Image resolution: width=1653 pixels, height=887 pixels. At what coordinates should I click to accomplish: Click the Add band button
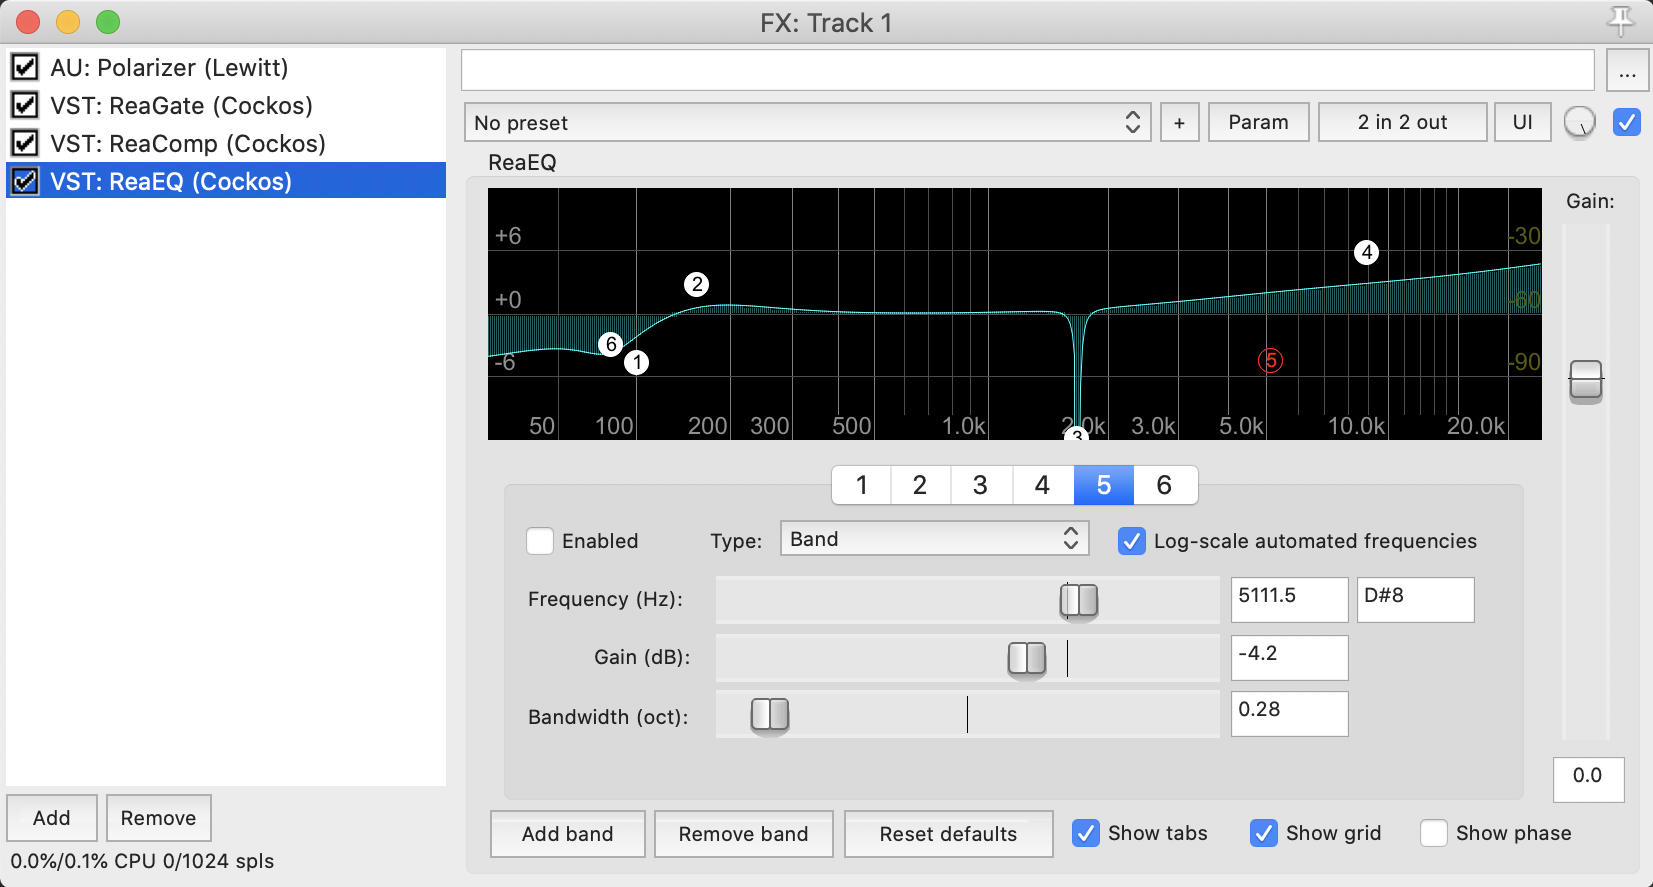click(567, 834)
